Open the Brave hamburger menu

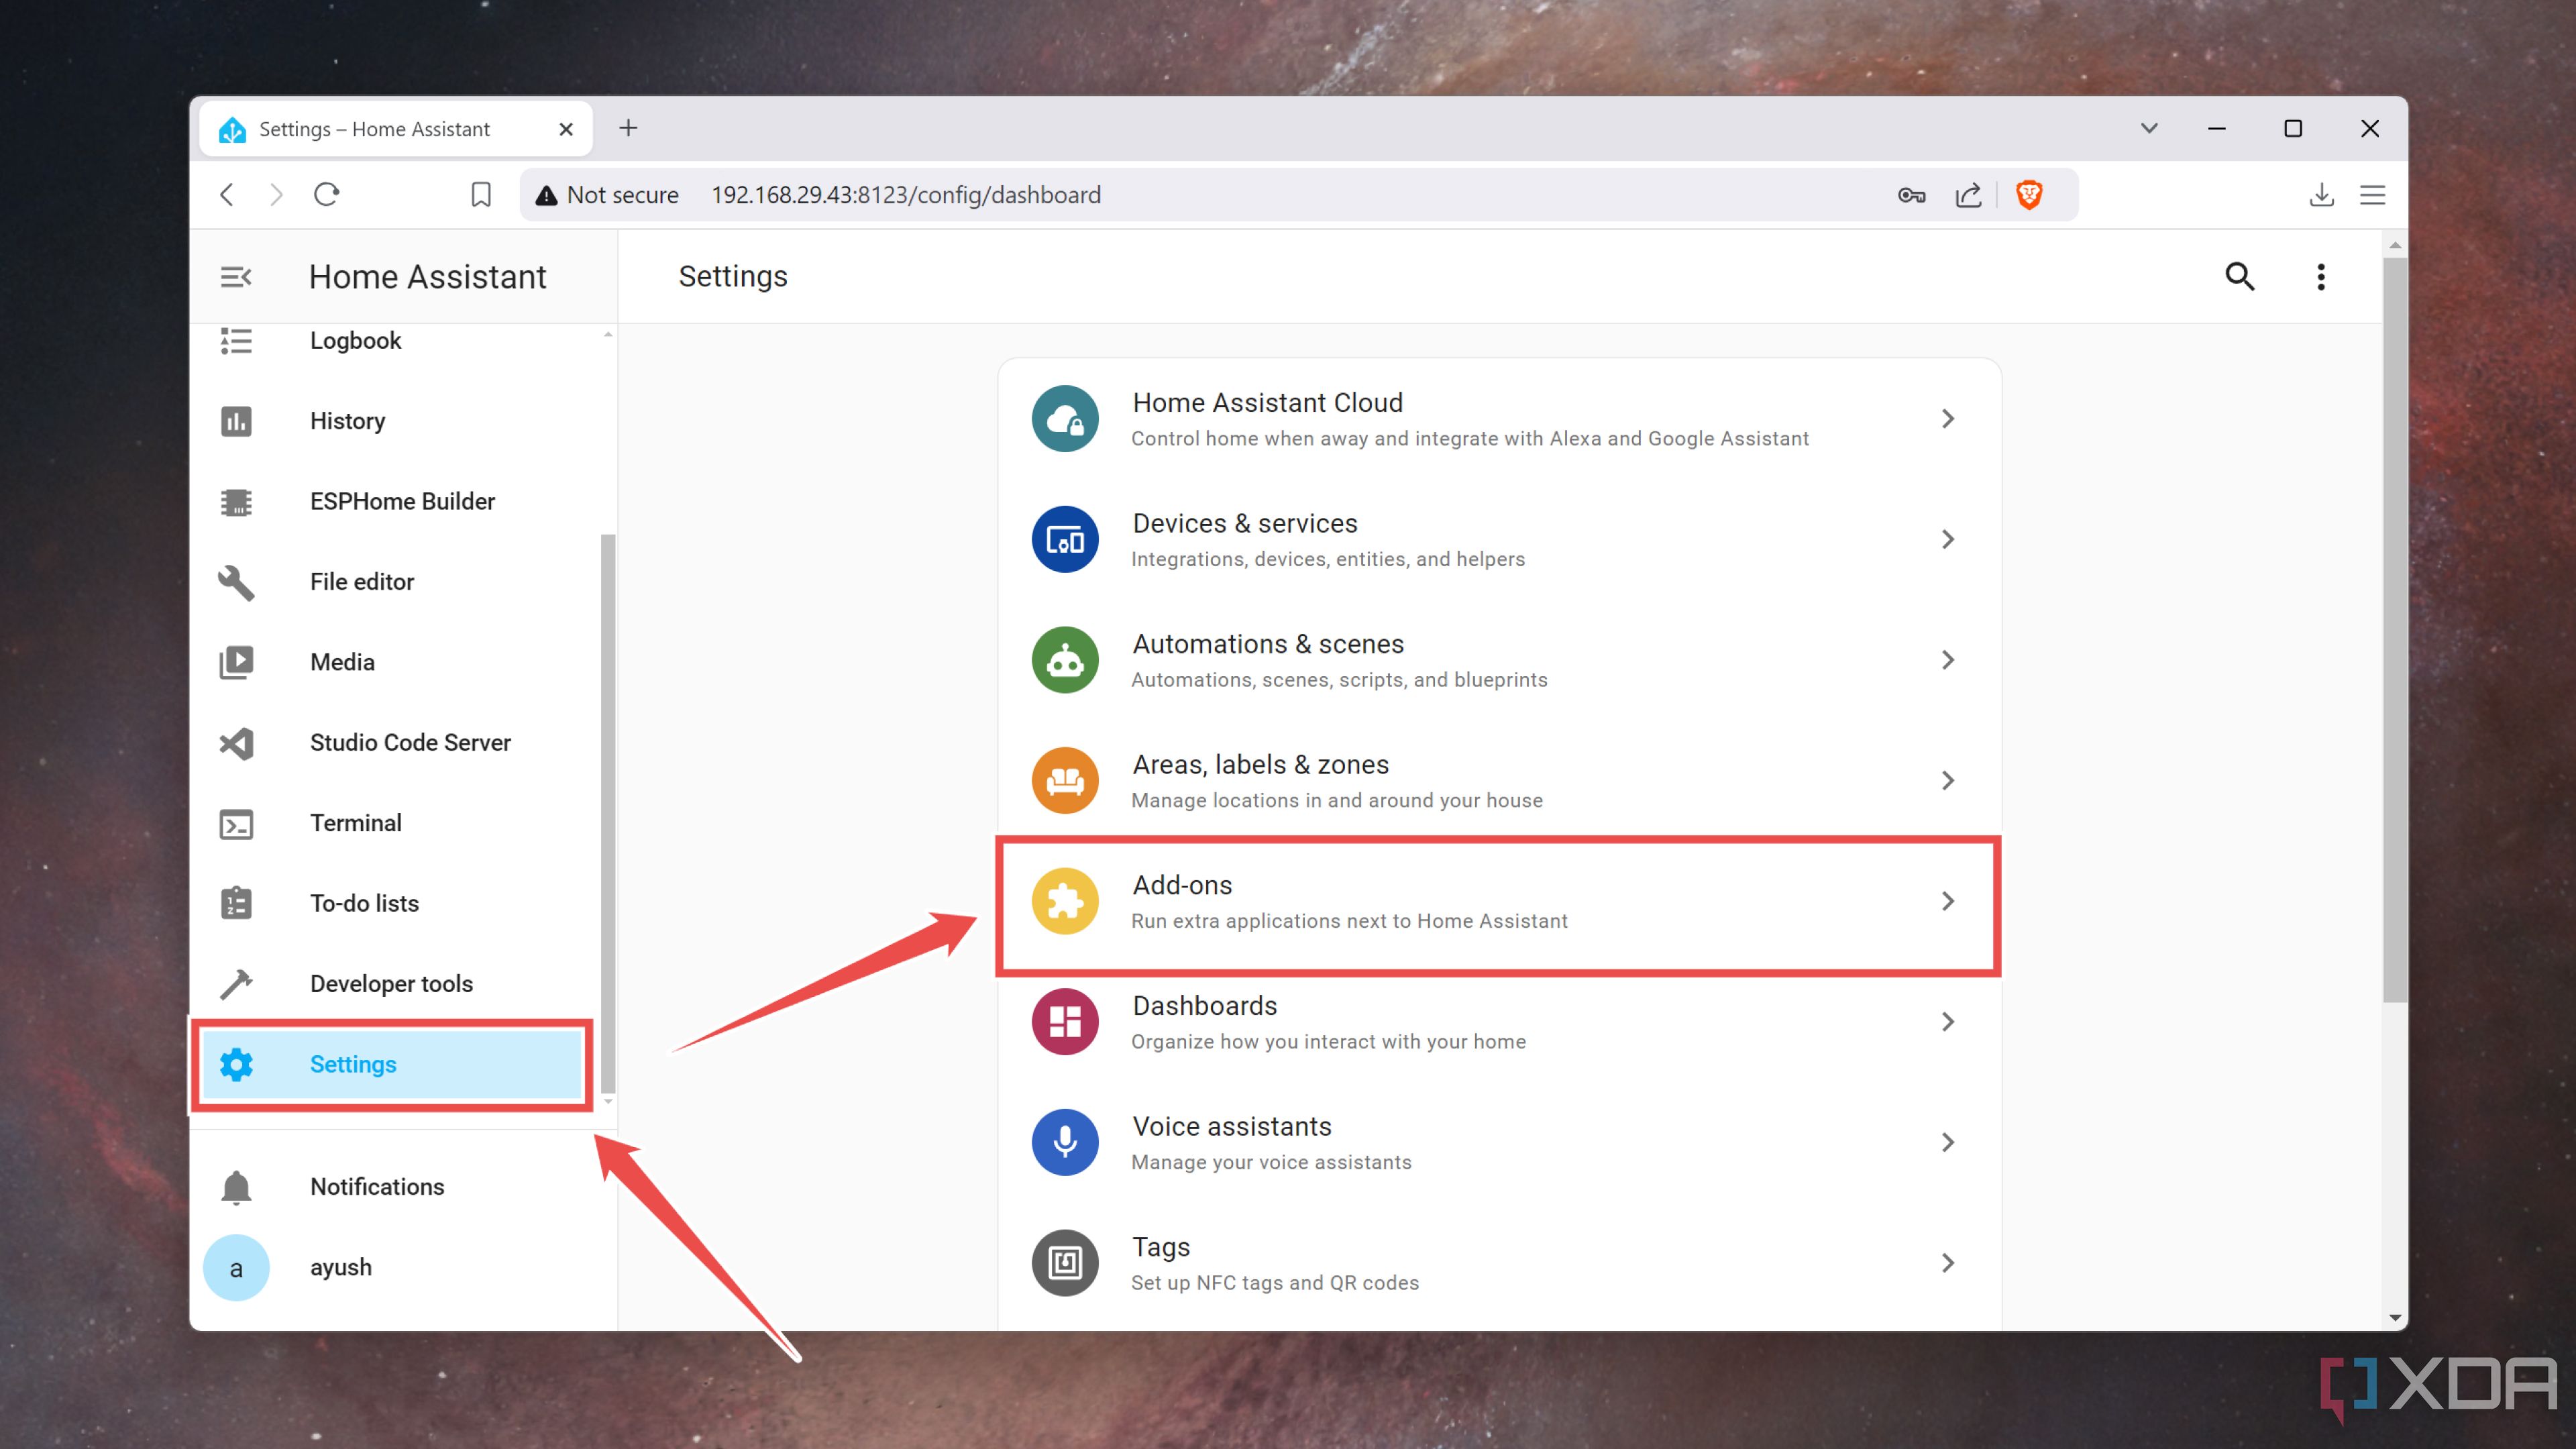pos(2373,195)
